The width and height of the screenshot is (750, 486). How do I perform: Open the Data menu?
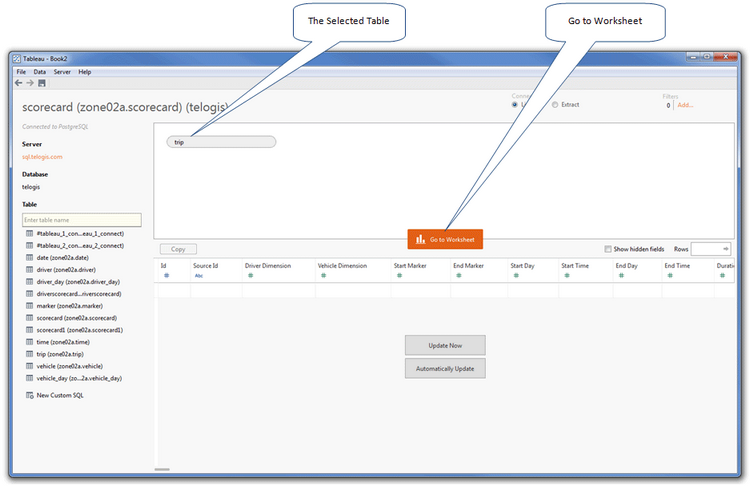tap(40, 72)
